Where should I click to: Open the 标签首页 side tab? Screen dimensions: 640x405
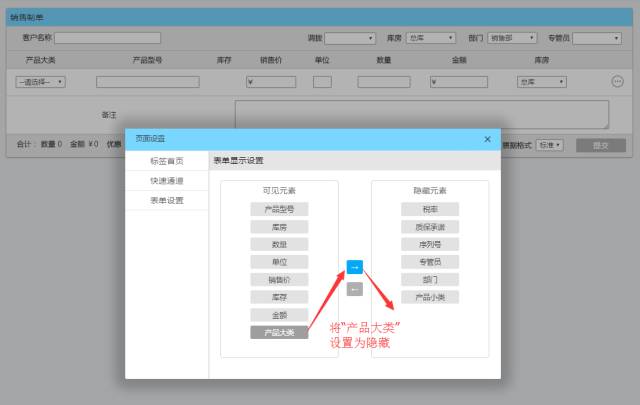167,161
